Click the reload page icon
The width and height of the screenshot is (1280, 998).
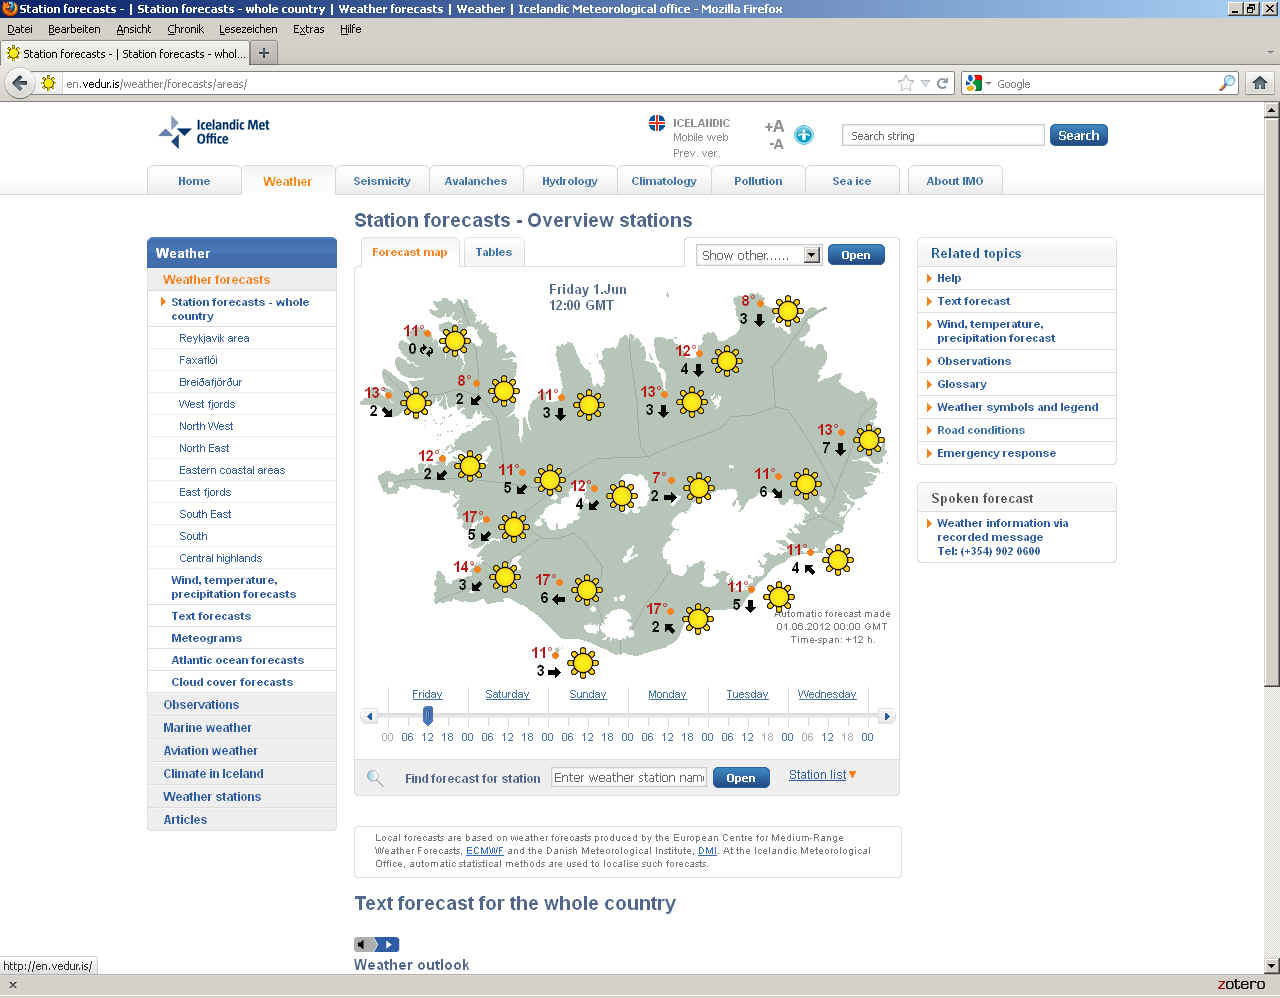point(942,84)
